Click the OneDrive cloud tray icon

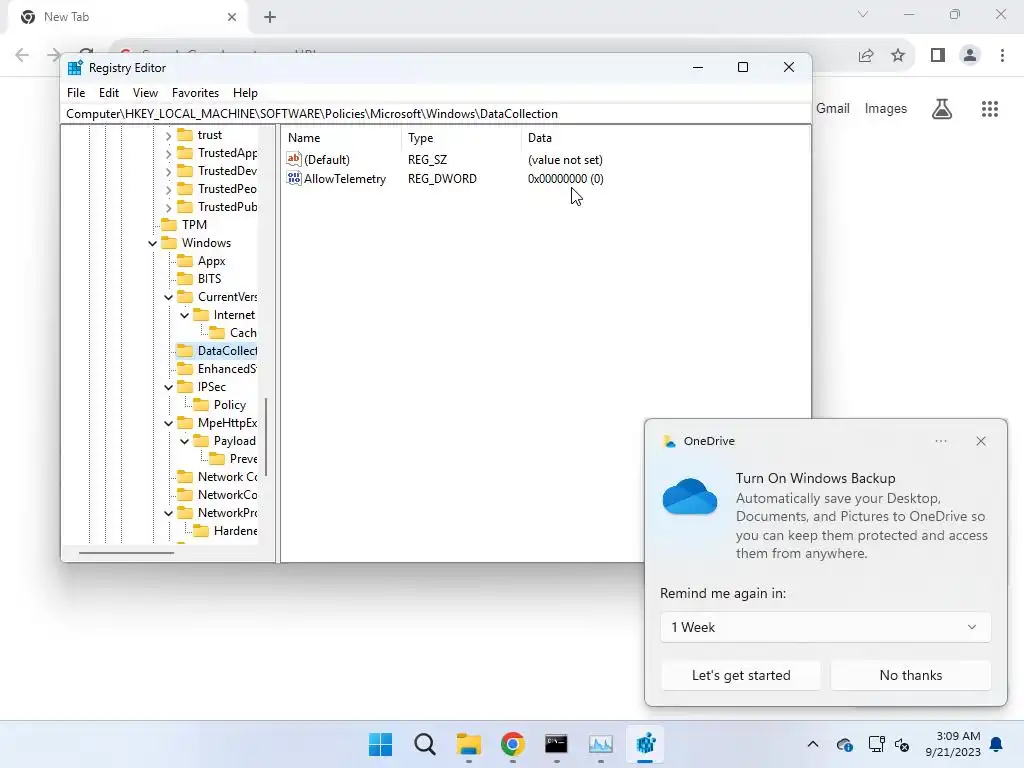[844, 744]
